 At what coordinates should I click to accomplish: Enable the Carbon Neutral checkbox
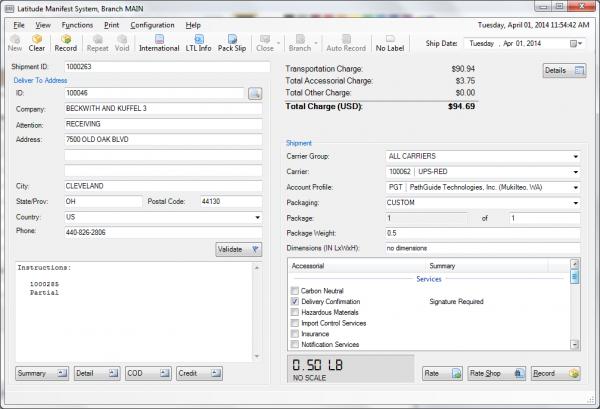click(x=294, y=290)
